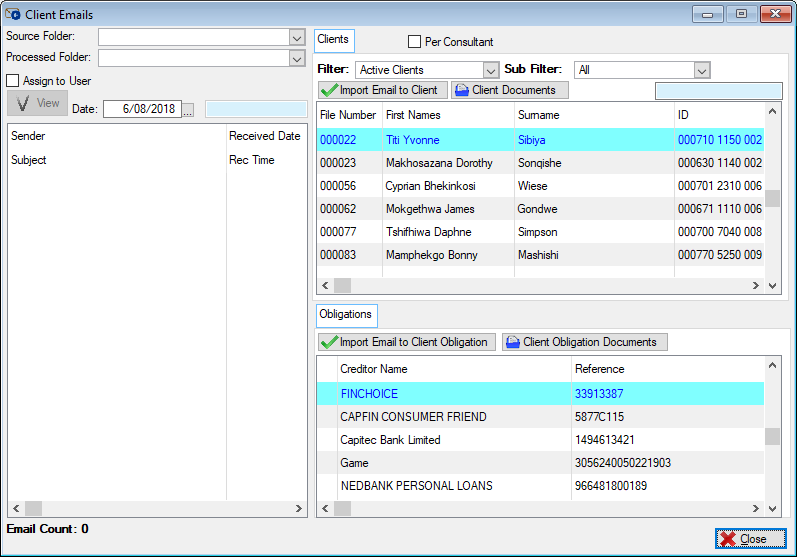Click the Client Documents folder icon
Viewport: 797px width, 557px height.
[x=461, y=90]
